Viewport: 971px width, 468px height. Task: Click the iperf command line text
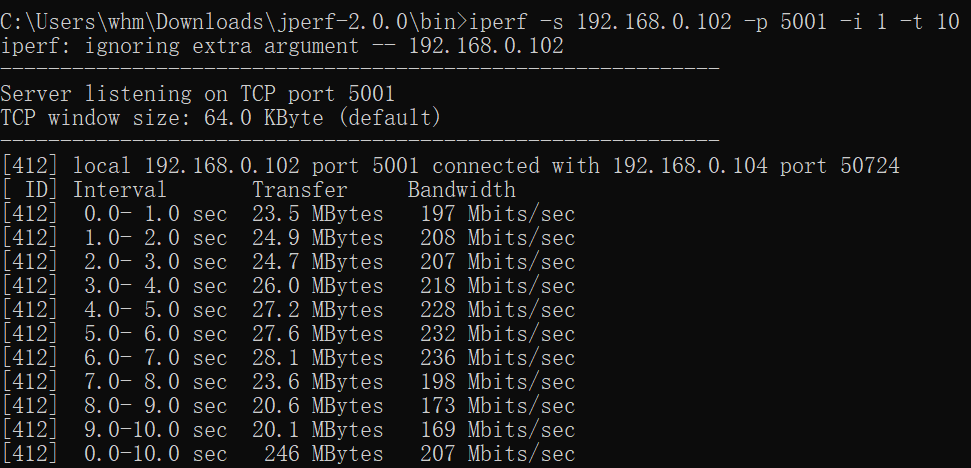(x=715, y=22)
